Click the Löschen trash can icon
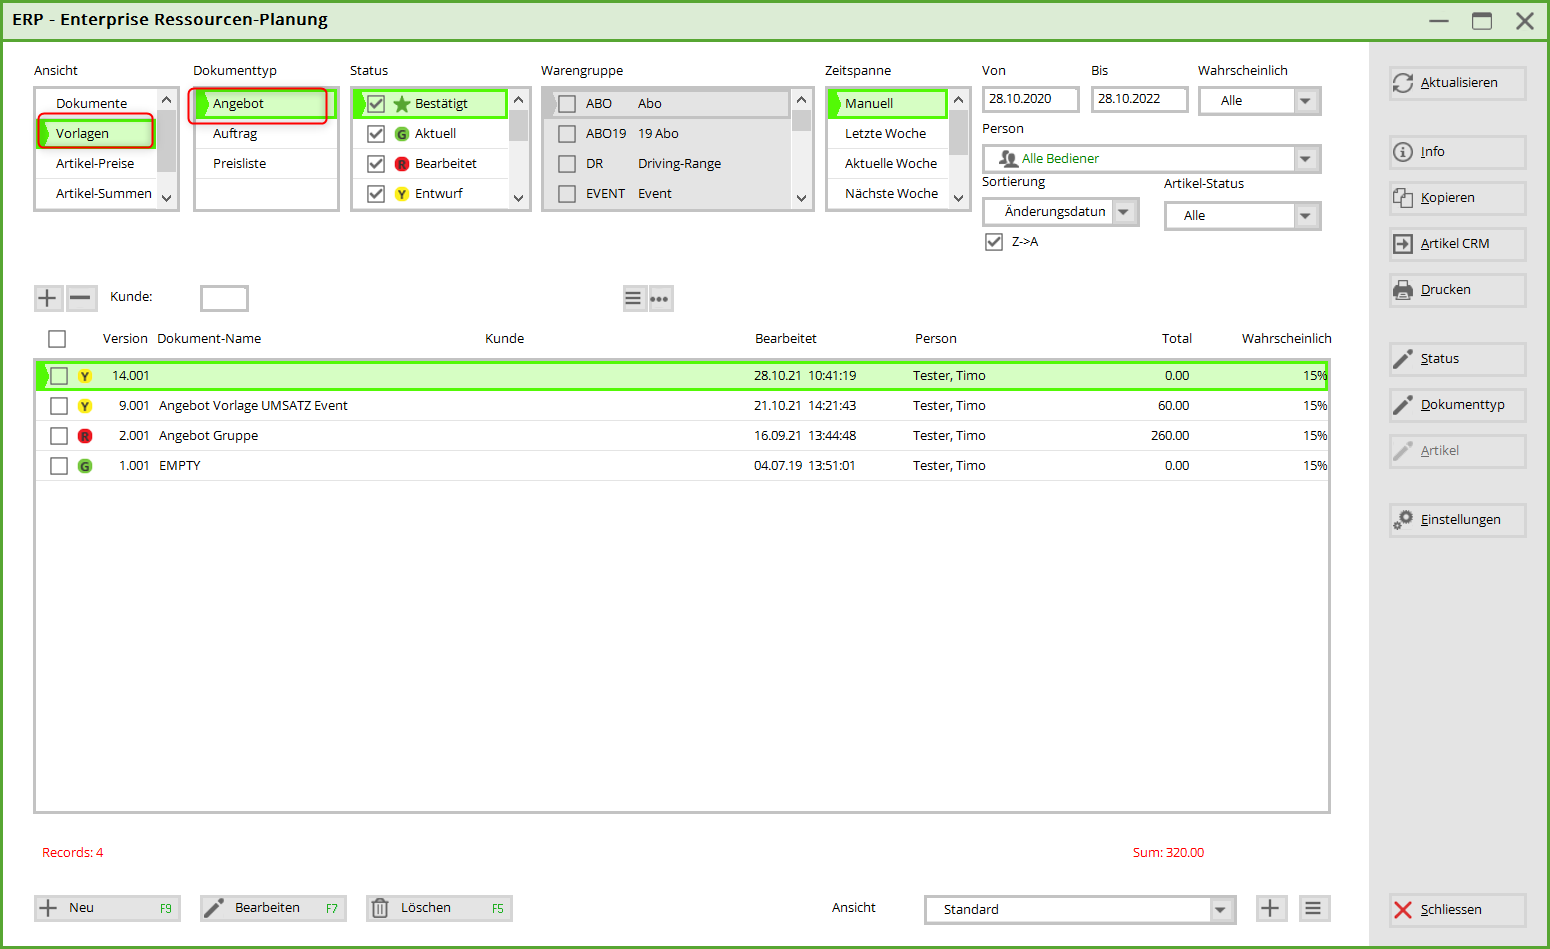 pos(380,908)
